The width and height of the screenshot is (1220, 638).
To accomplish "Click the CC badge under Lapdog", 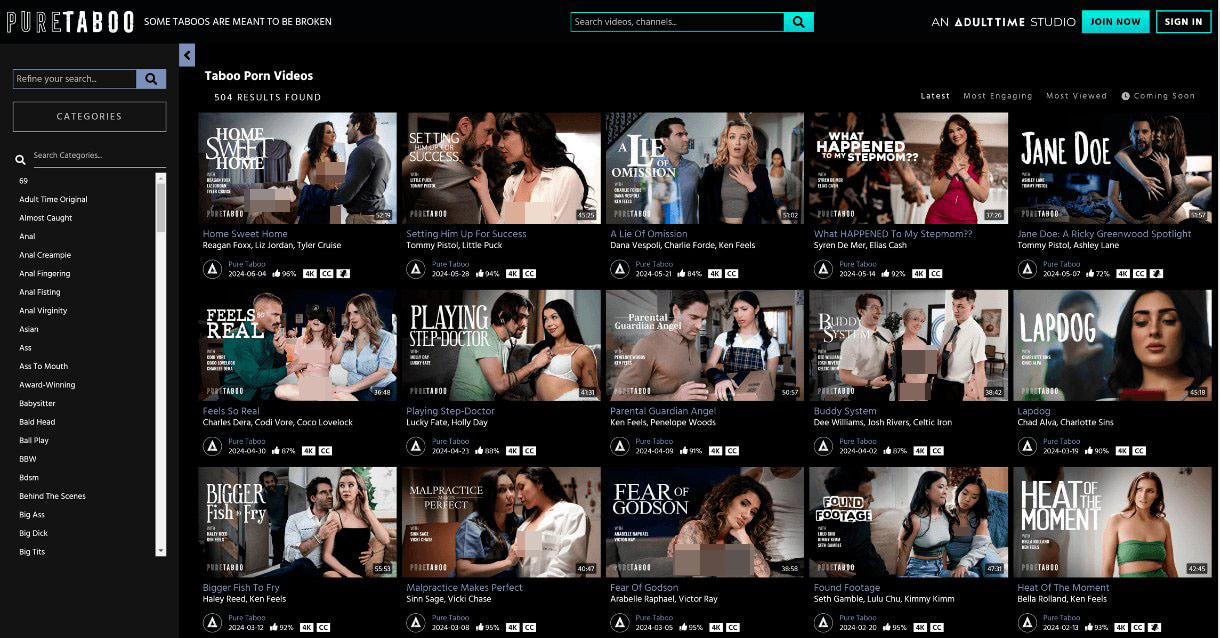I will (1140, 451).
